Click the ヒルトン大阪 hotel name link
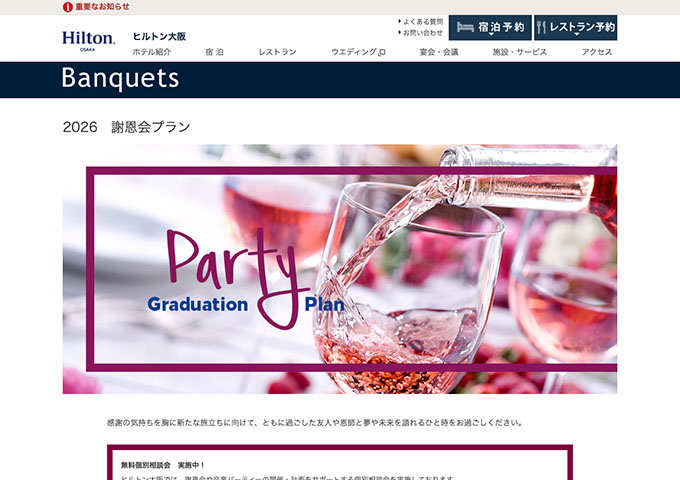 coord(159,36)
